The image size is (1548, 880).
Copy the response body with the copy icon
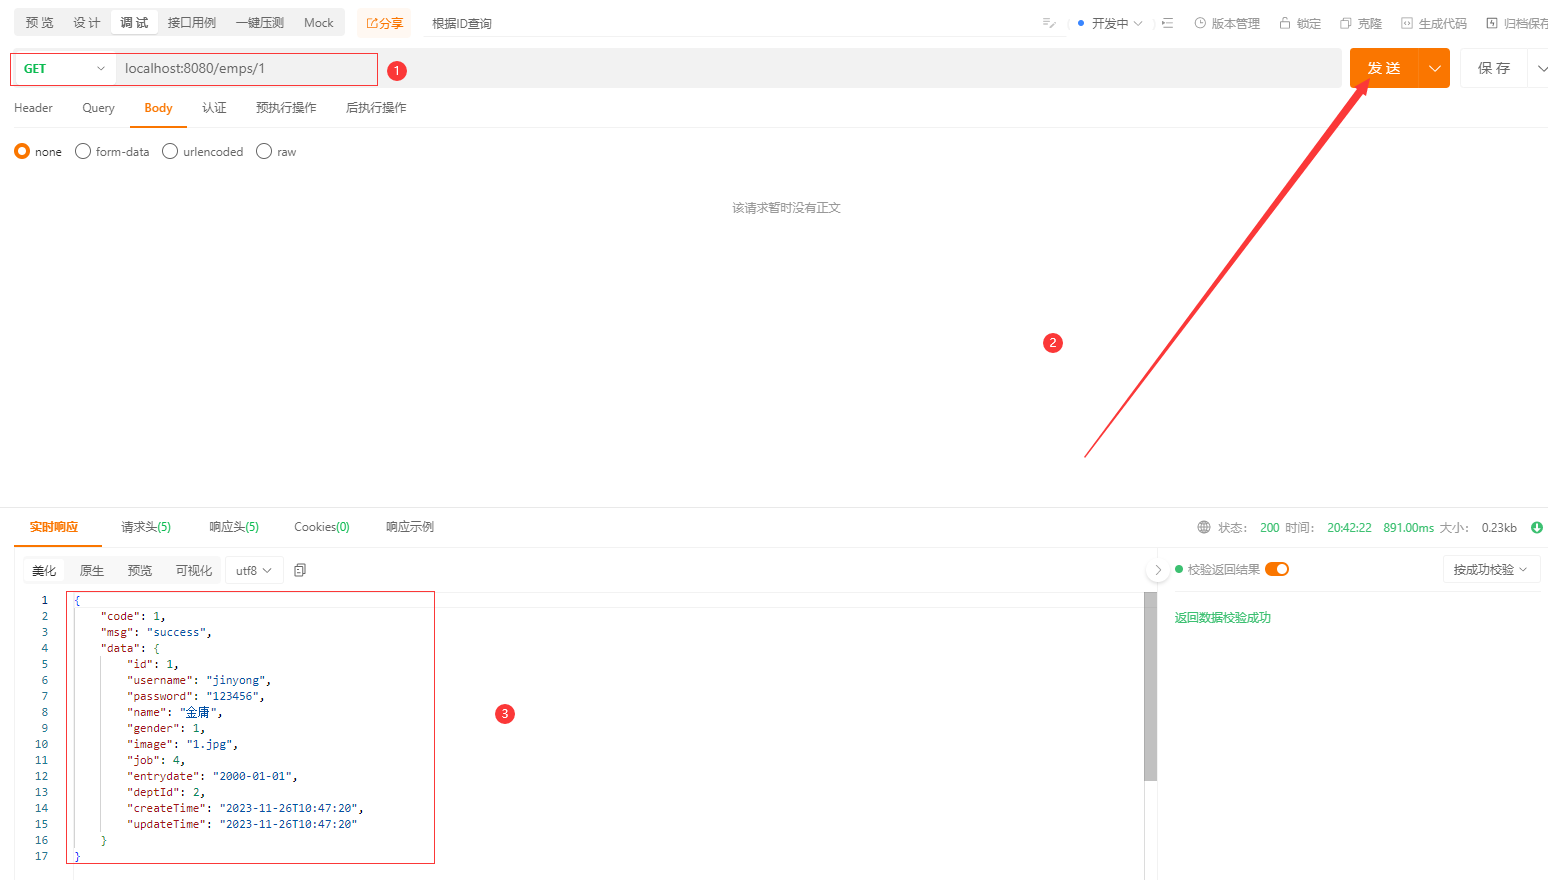pos(300,570)
